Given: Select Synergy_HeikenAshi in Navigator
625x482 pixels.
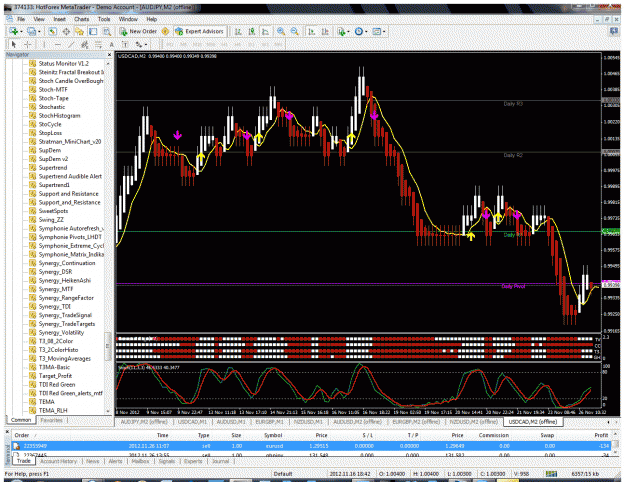Looking at the screenshot, I should pos(65,280).
